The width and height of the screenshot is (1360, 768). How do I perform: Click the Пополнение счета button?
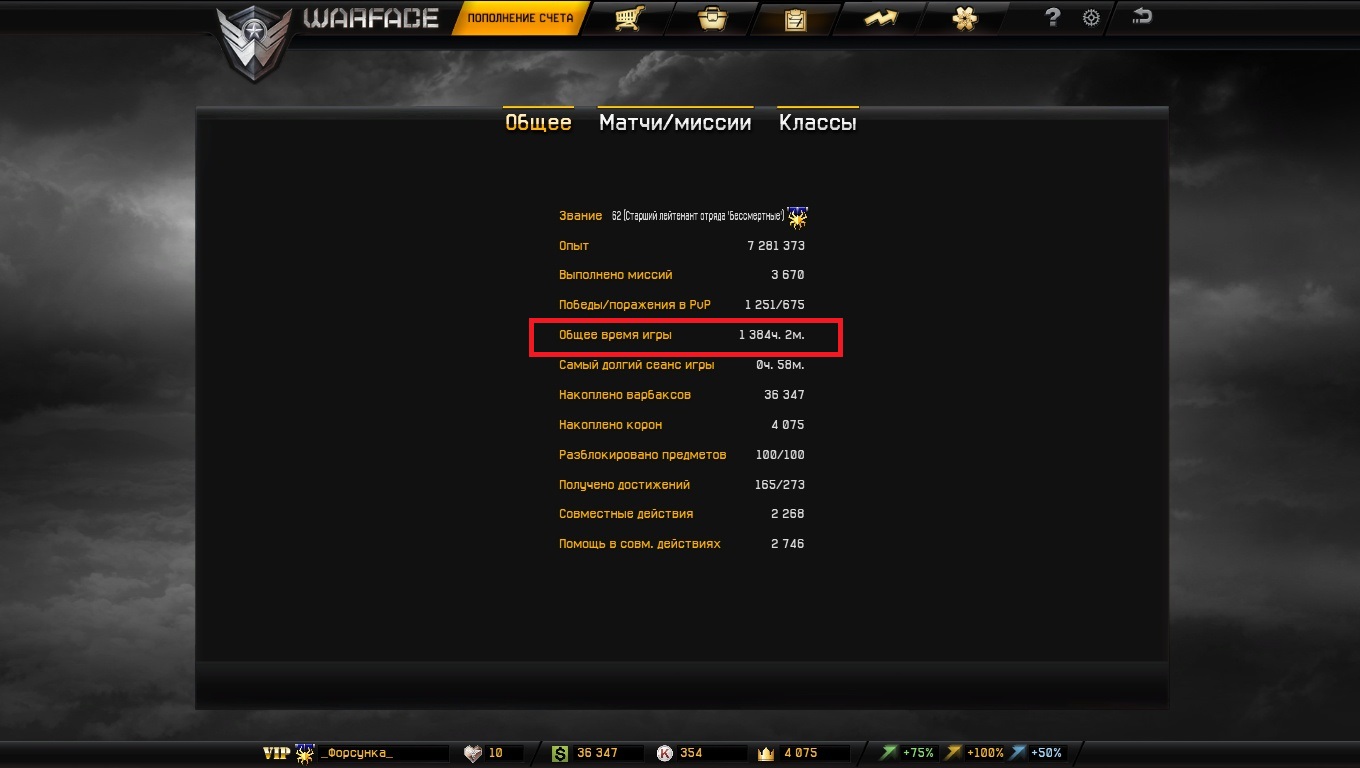520,18
